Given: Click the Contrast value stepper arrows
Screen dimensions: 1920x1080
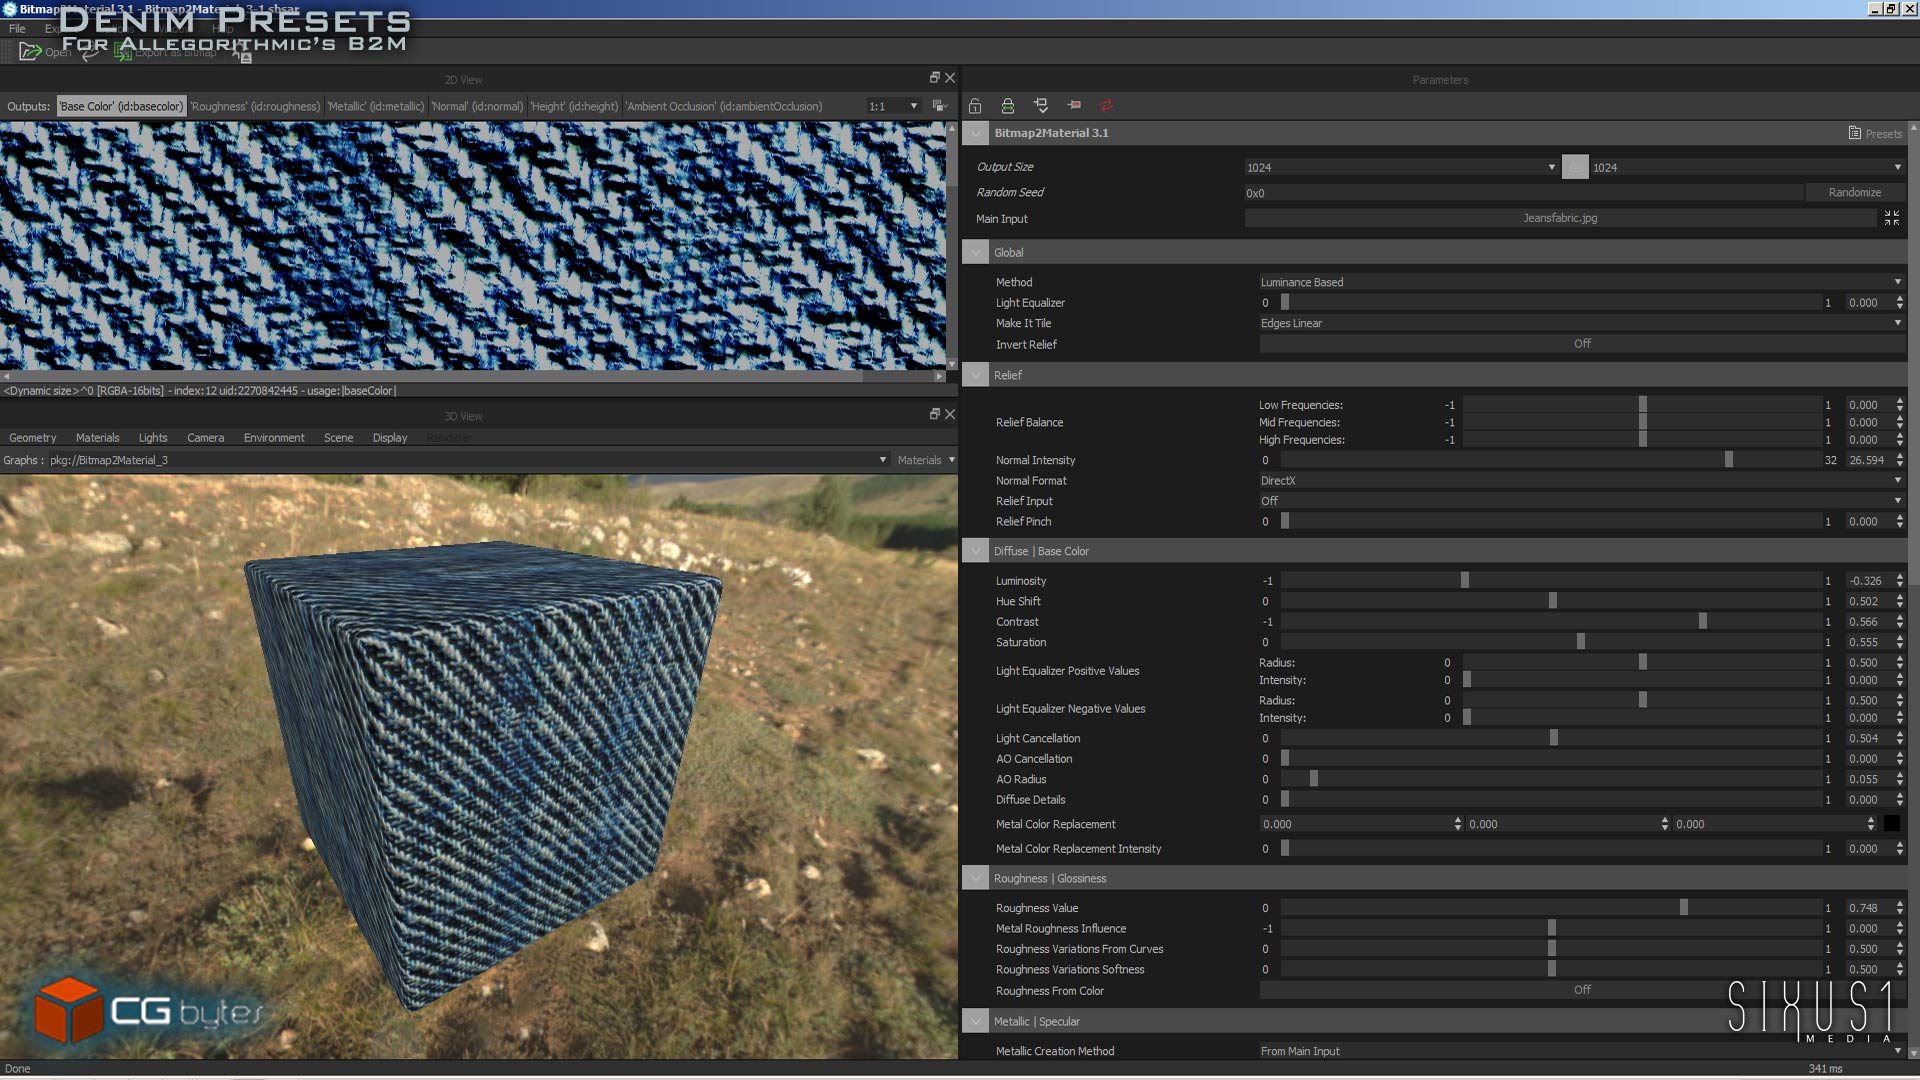Looking at the screenshot, I should point(1900,622).
